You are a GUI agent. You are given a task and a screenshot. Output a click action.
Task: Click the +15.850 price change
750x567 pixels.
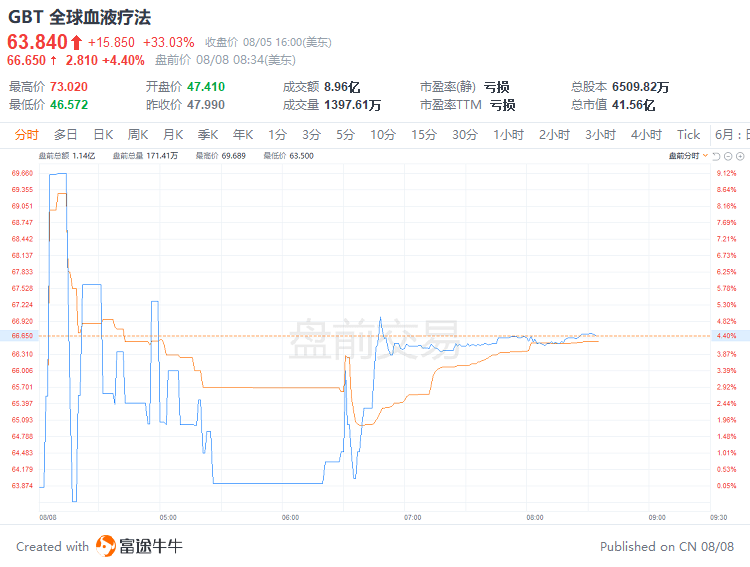[111, 43]
